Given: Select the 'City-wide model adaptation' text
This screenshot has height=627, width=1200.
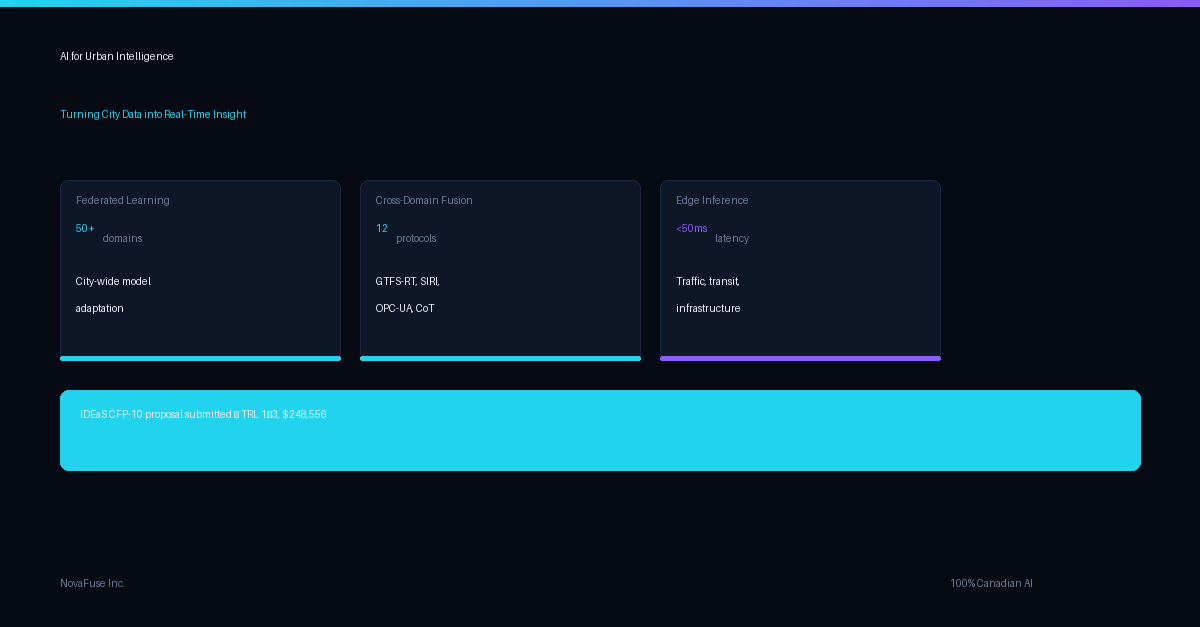Looking at the screenshot, I should [113, 295].
